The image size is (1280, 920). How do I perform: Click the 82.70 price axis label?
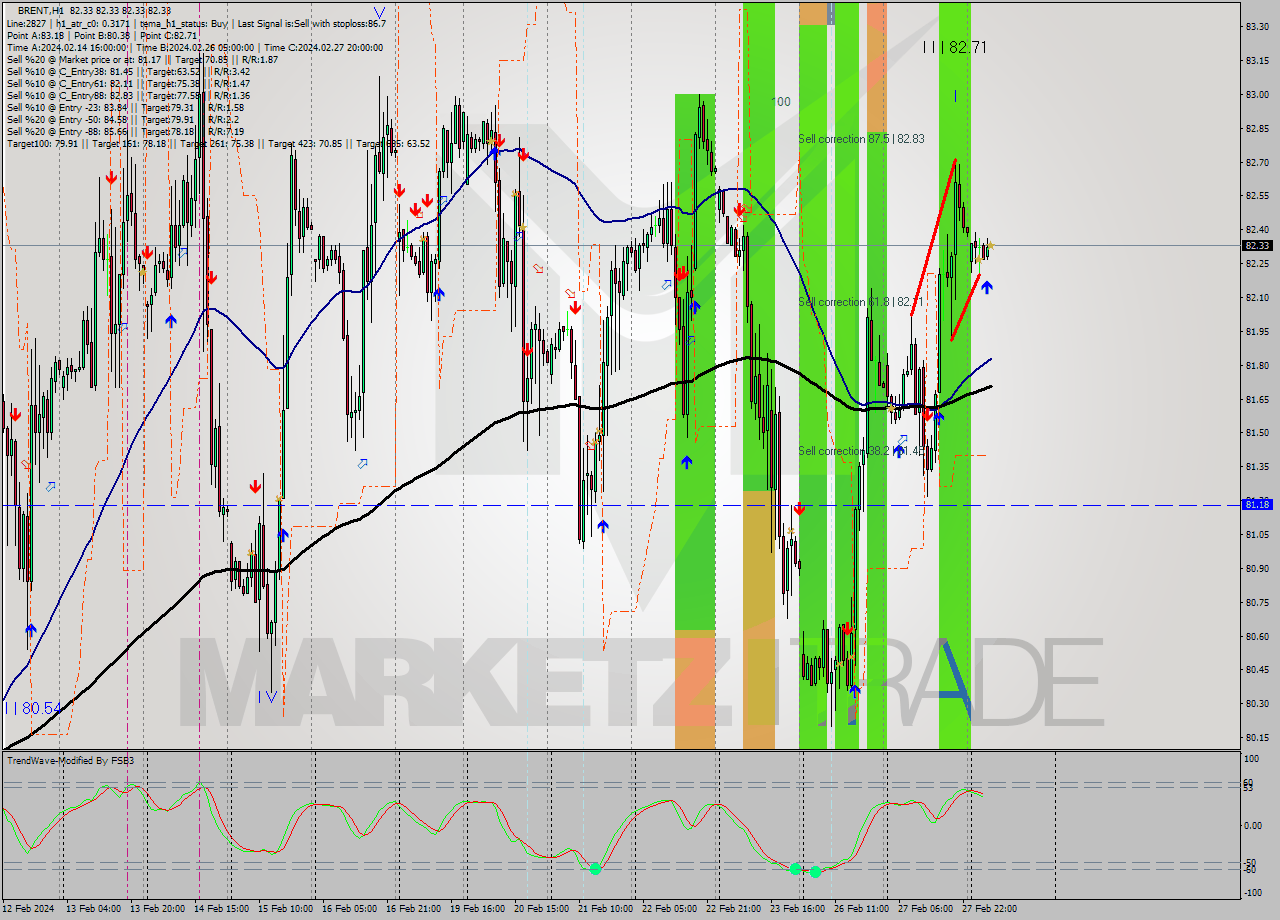(1257, 162)
